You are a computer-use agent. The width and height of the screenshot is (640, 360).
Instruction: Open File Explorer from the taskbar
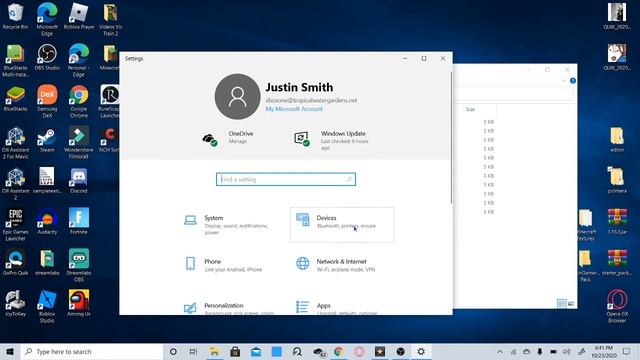point(214,351)
